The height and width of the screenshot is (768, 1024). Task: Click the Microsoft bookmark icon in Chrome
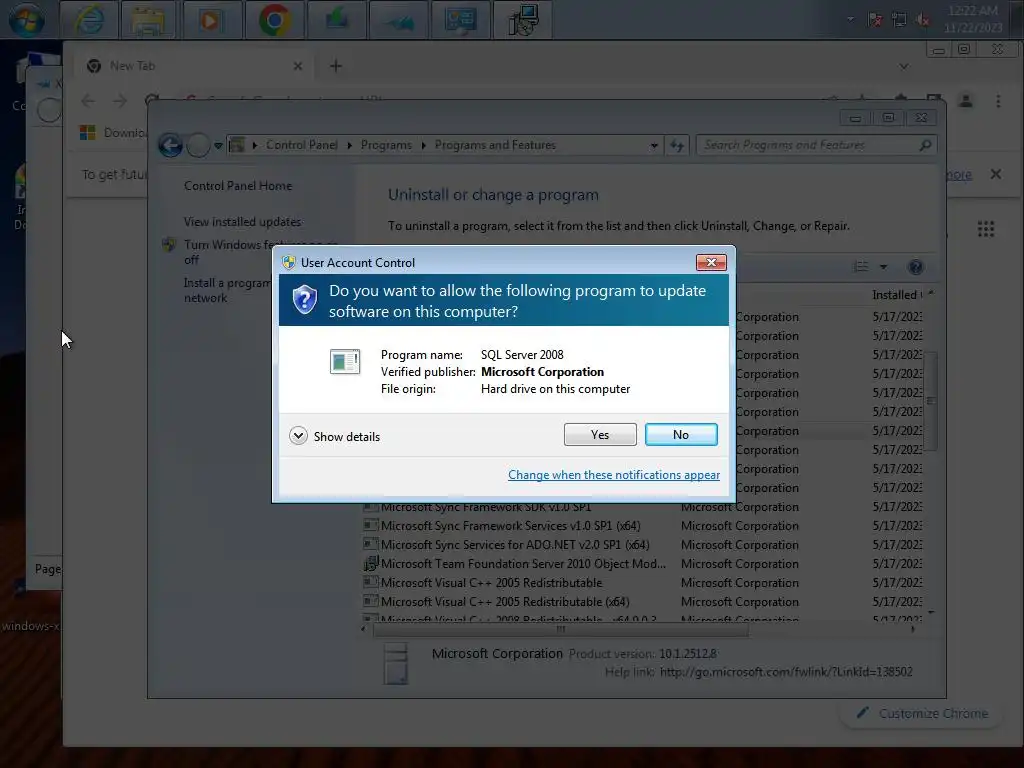click(88, 133)
